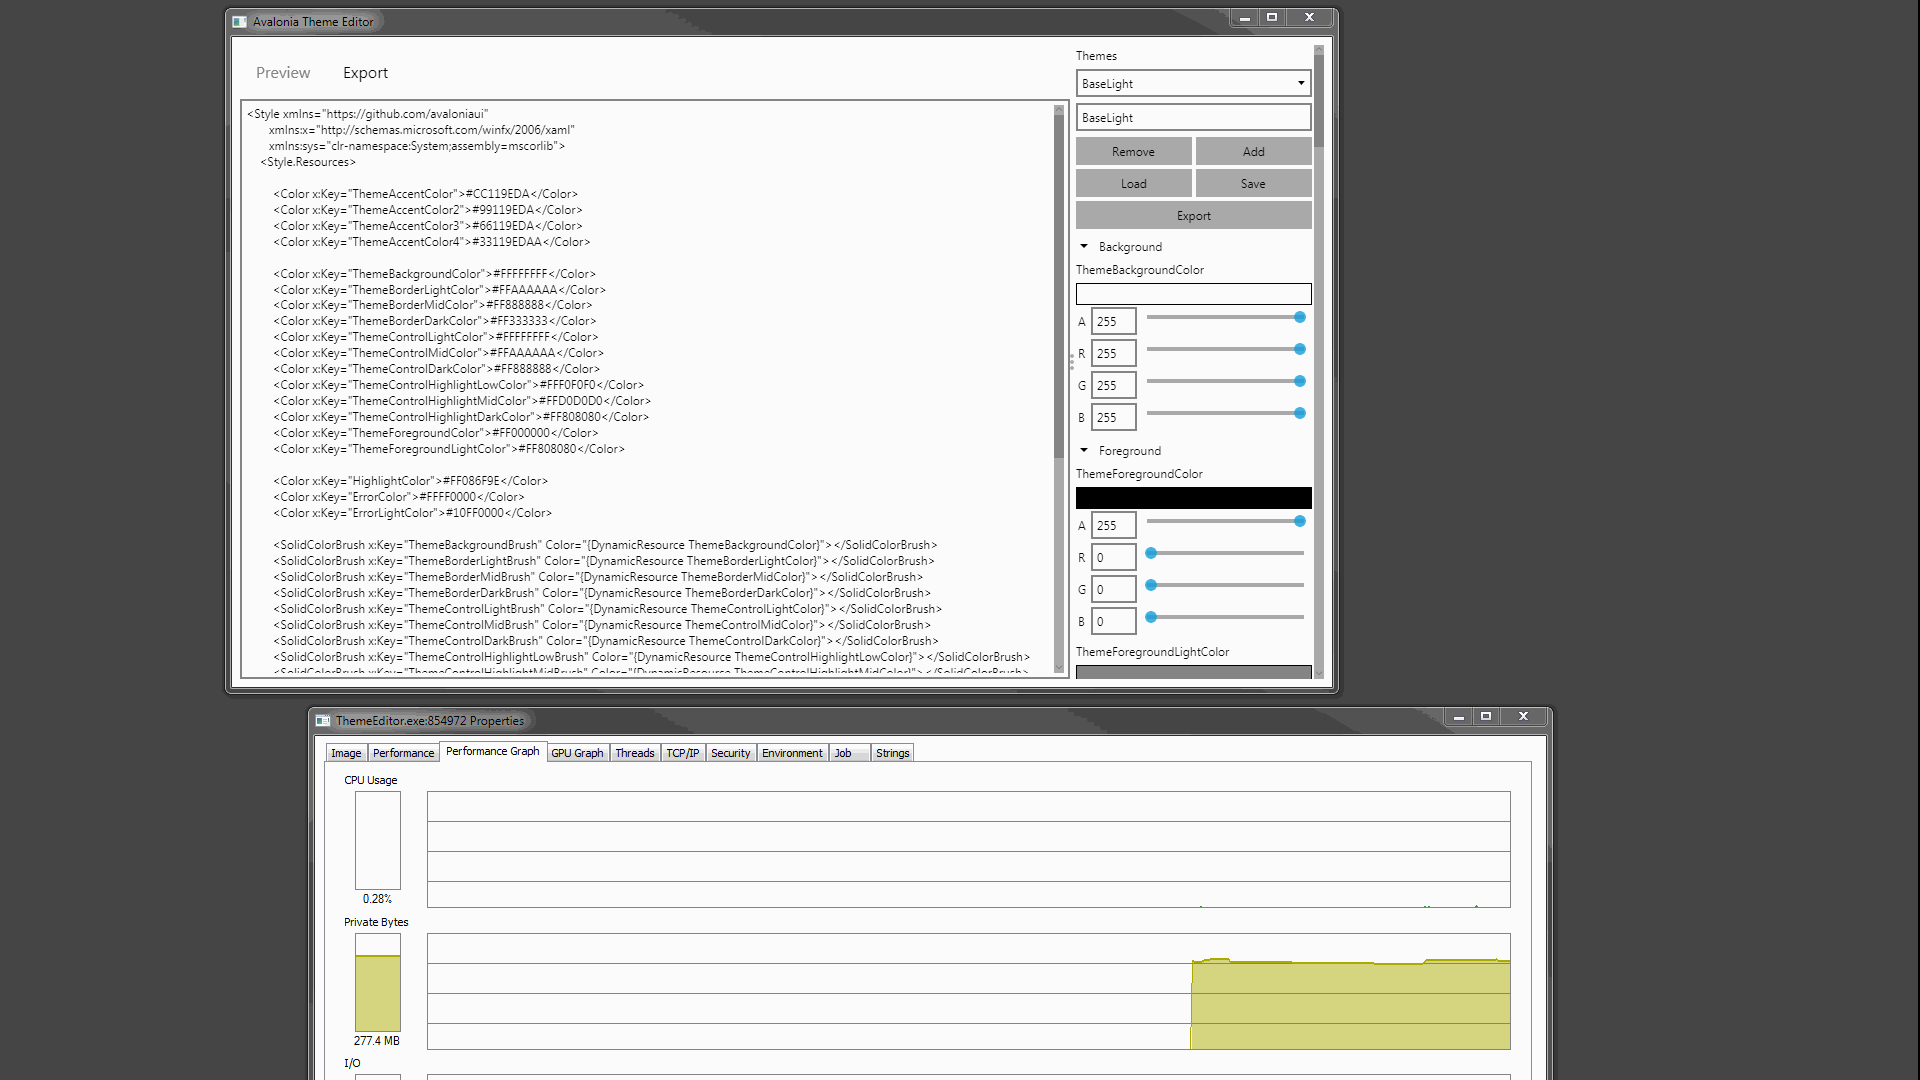Open the TCP/IP tab

(x=682, y=752)
